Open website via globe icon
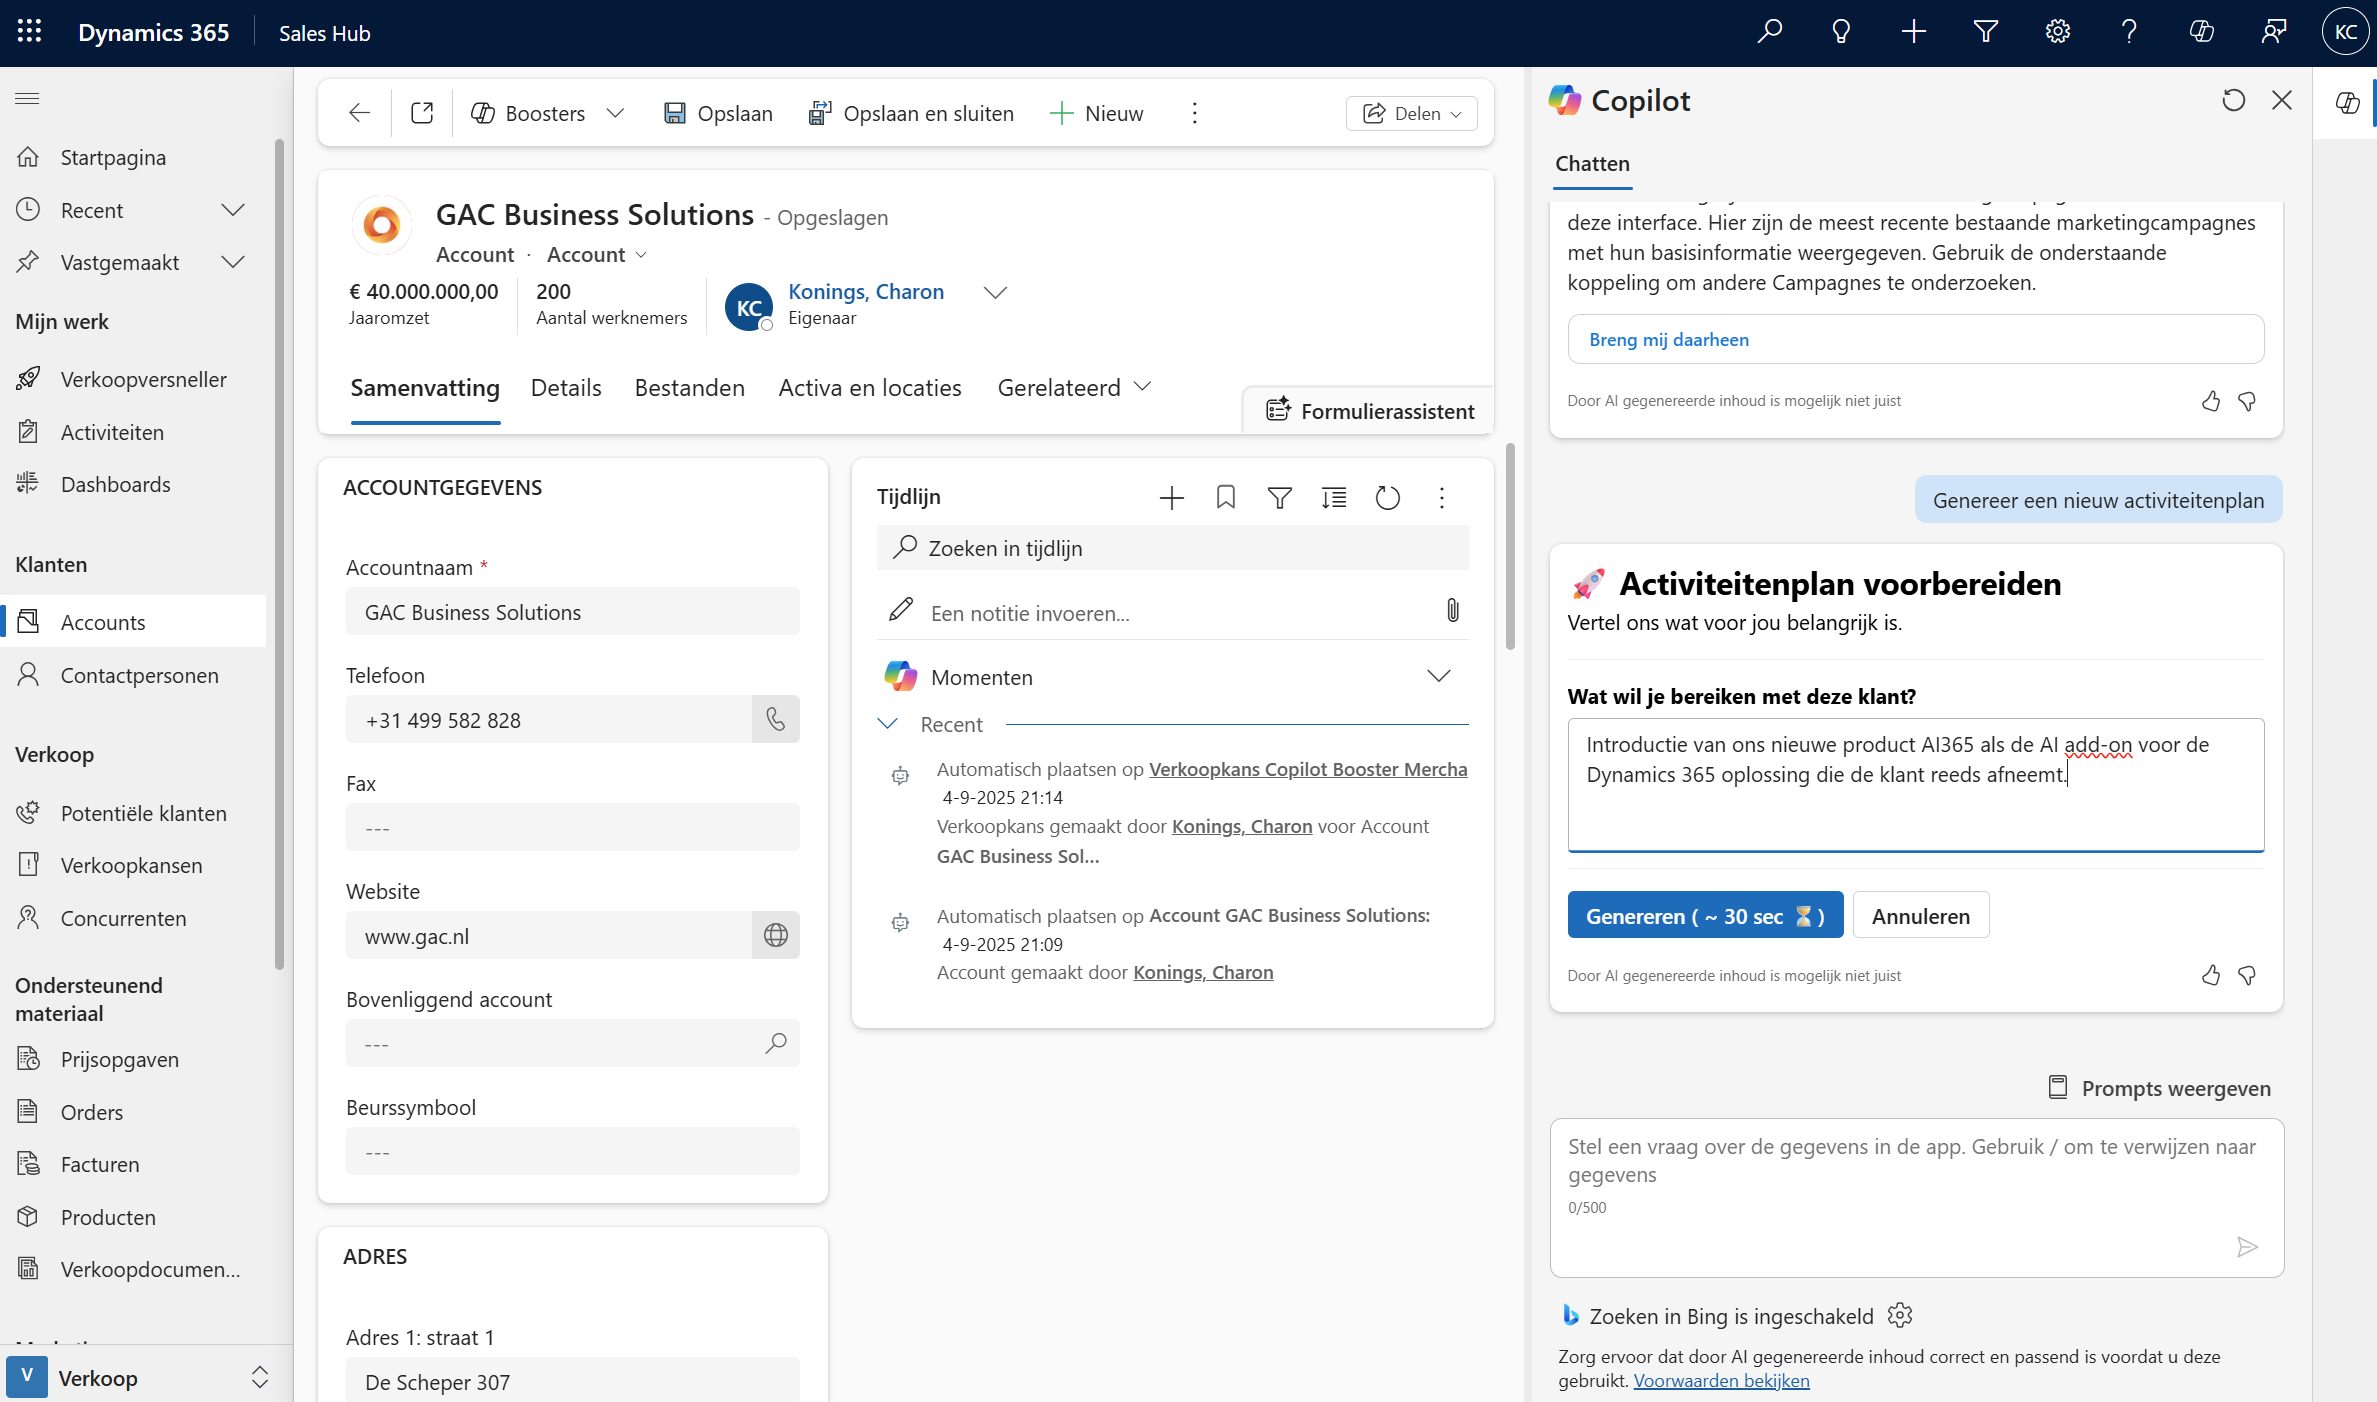The height and width of the screenshot is (1402, 2377). coord(775,935)
